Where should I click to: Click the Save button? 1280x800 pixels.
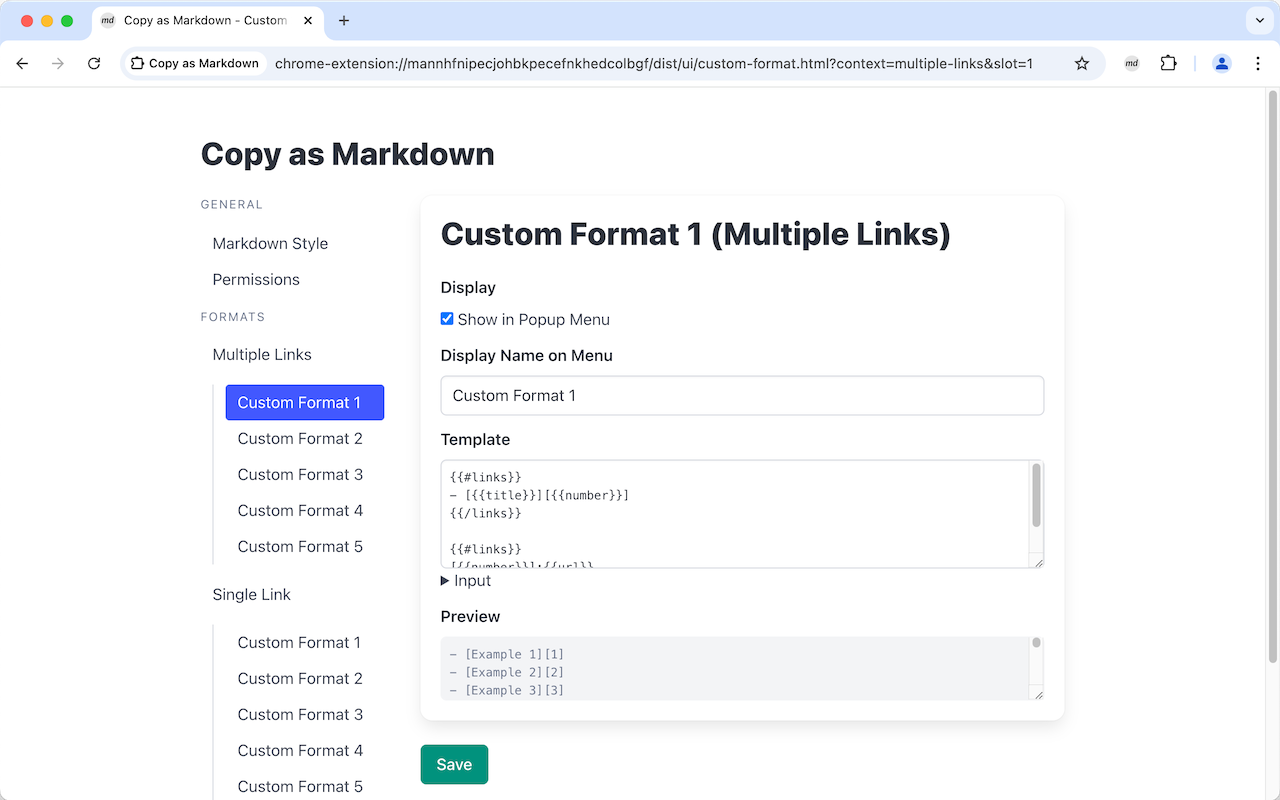(454, 764)
